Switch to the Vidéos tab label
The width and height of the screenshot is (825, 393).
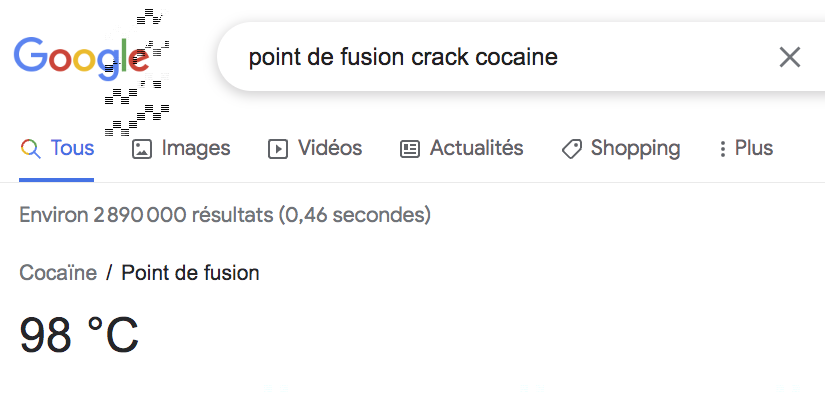tap(330, 148)
